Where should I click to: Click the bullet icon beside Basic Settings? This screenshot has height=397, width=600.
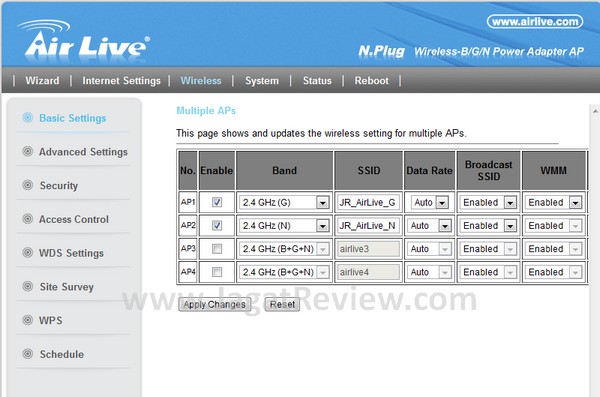click(x=28, y=118)
